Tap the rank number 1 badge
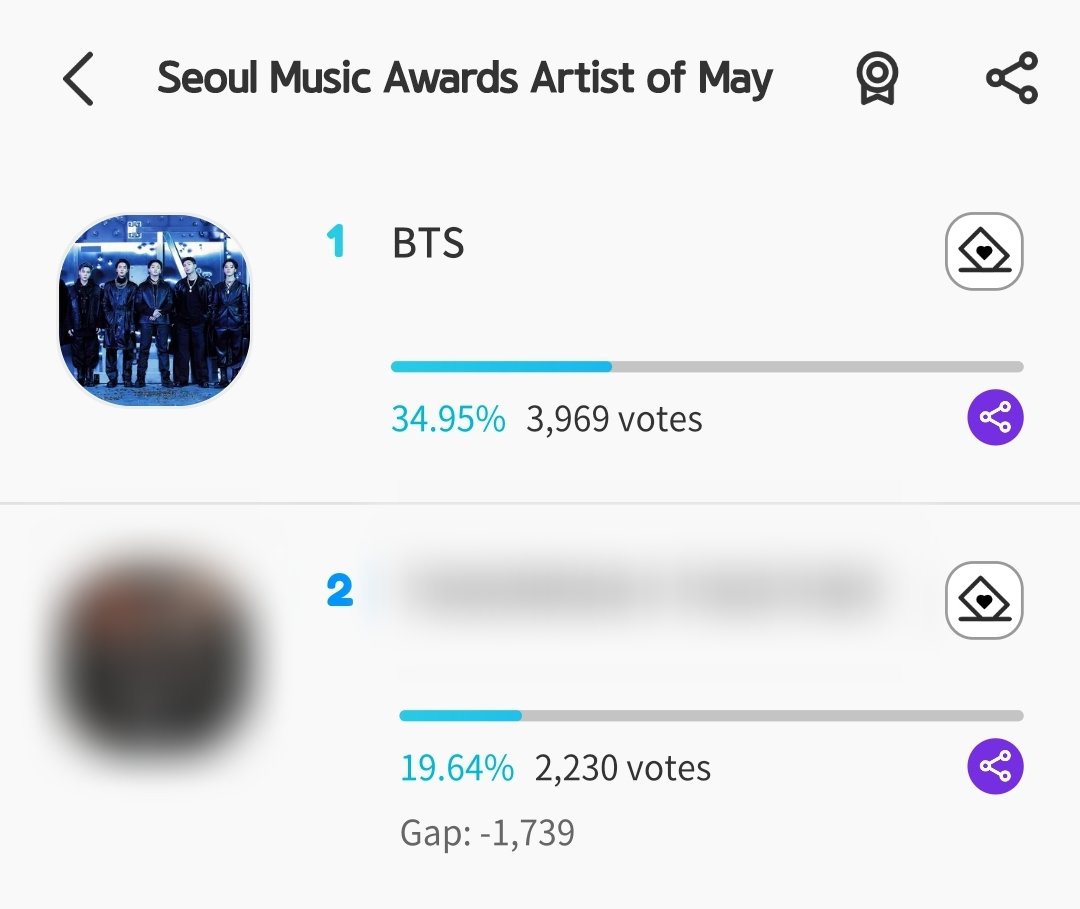The image size is (1080, 909). (335, 242)
